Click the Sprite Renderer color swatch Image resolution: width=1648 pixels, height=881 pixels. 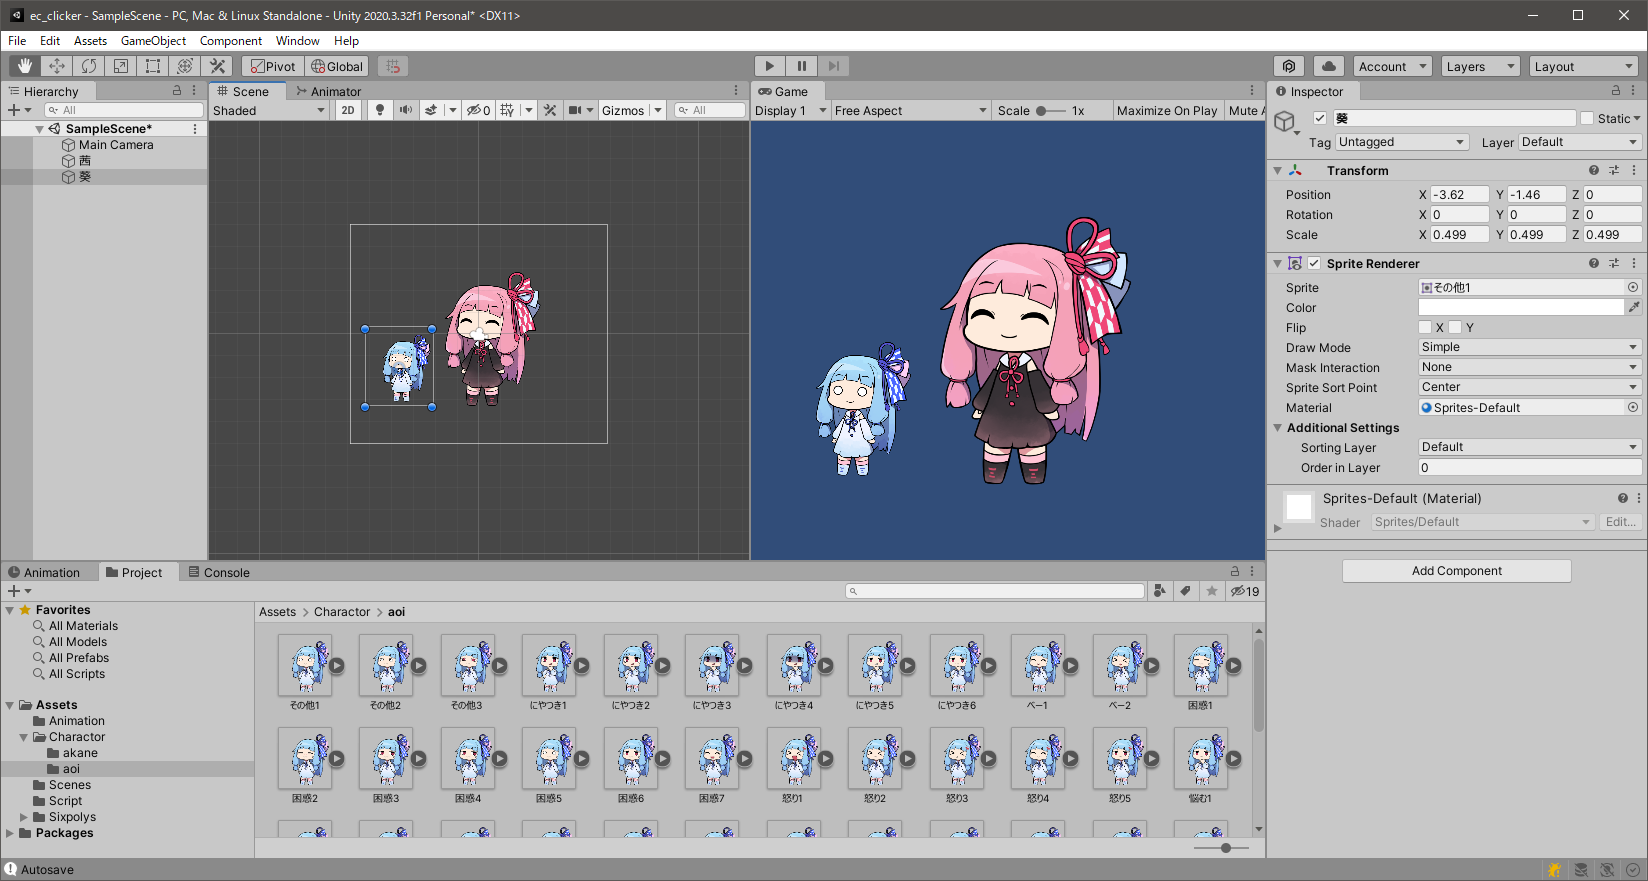click(x=1521, y=307)
